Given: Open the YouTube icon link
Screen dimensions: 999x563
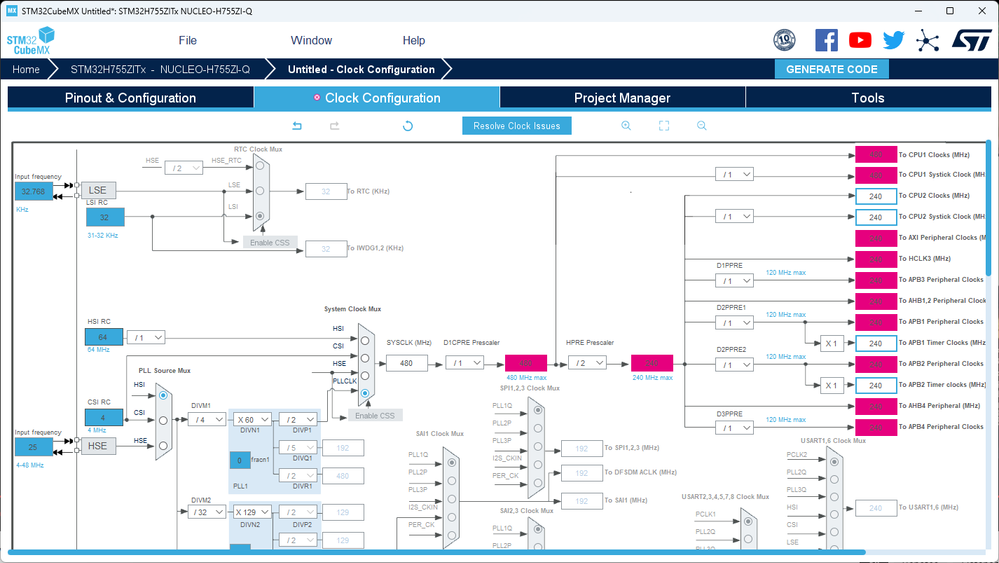Looking at the screenshot, I should pyautogui.click(x=860, y=40).
